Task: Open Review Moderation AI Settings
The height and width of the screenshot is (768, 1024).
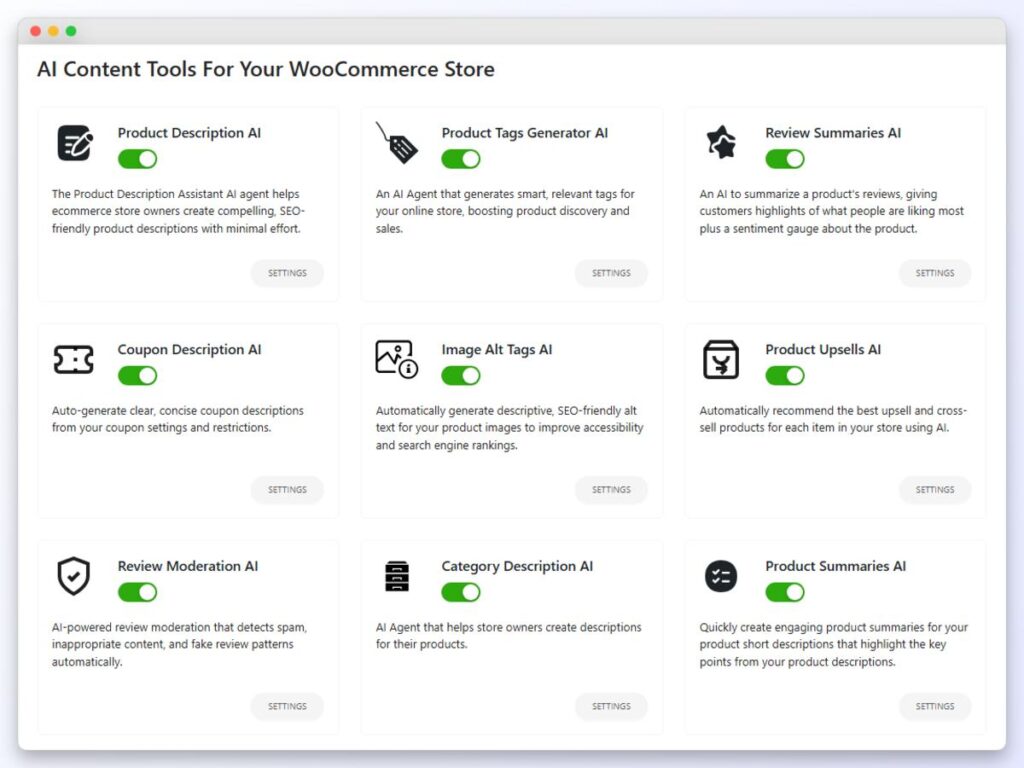Action: coord(287,707)
